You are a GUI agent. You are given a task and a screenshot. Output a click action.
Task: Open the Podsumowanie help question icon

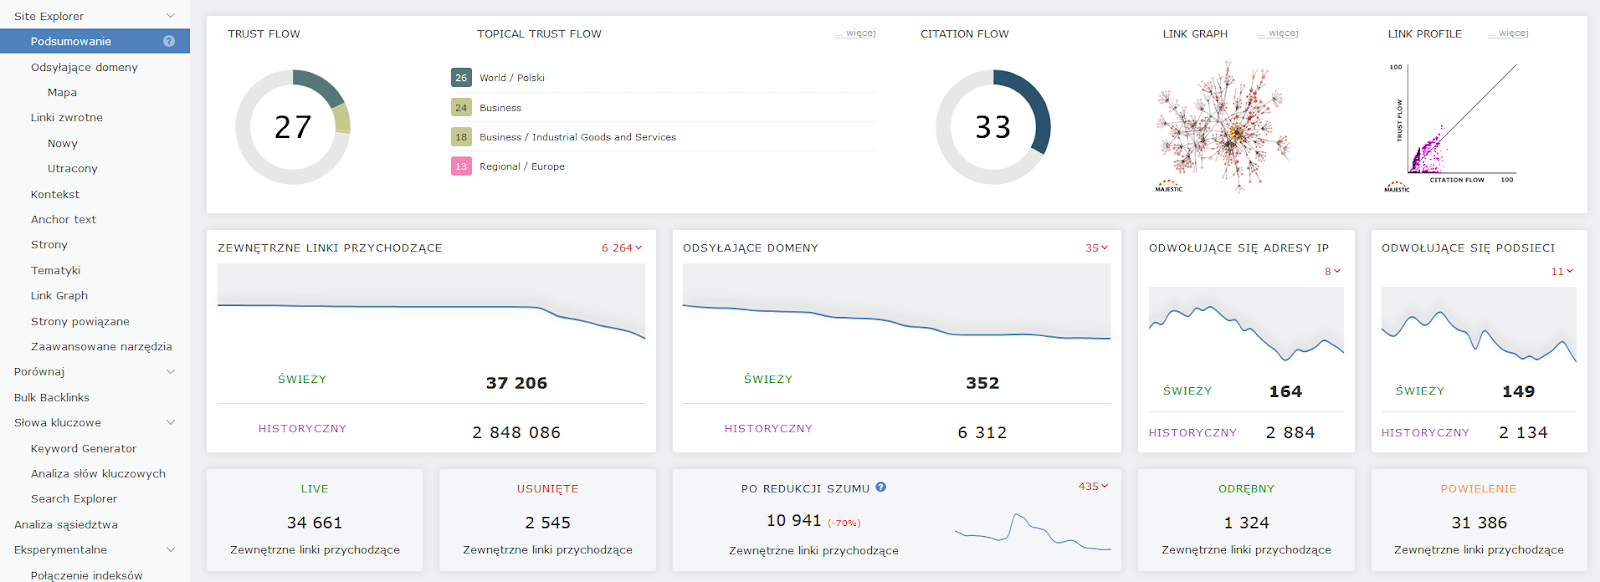pyautogui.click(x=169, y=41)
